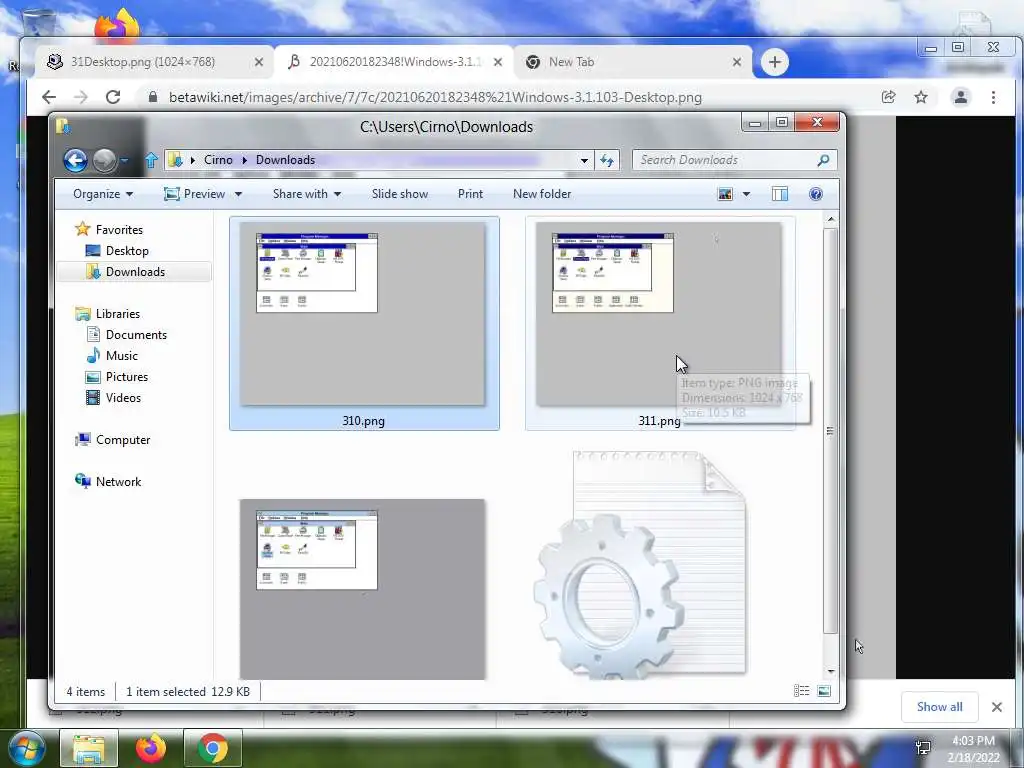
Task: Click the Chrome share page icon
Action: pyautogui.click(x=888, y=97)
